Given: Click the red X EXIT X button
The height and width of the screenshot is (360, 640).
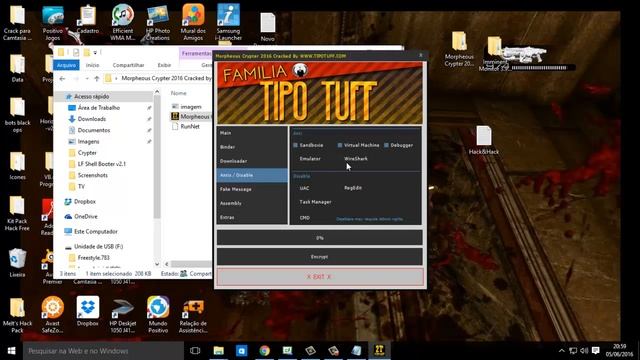Looking at the screenshot, I should (320, 277).
